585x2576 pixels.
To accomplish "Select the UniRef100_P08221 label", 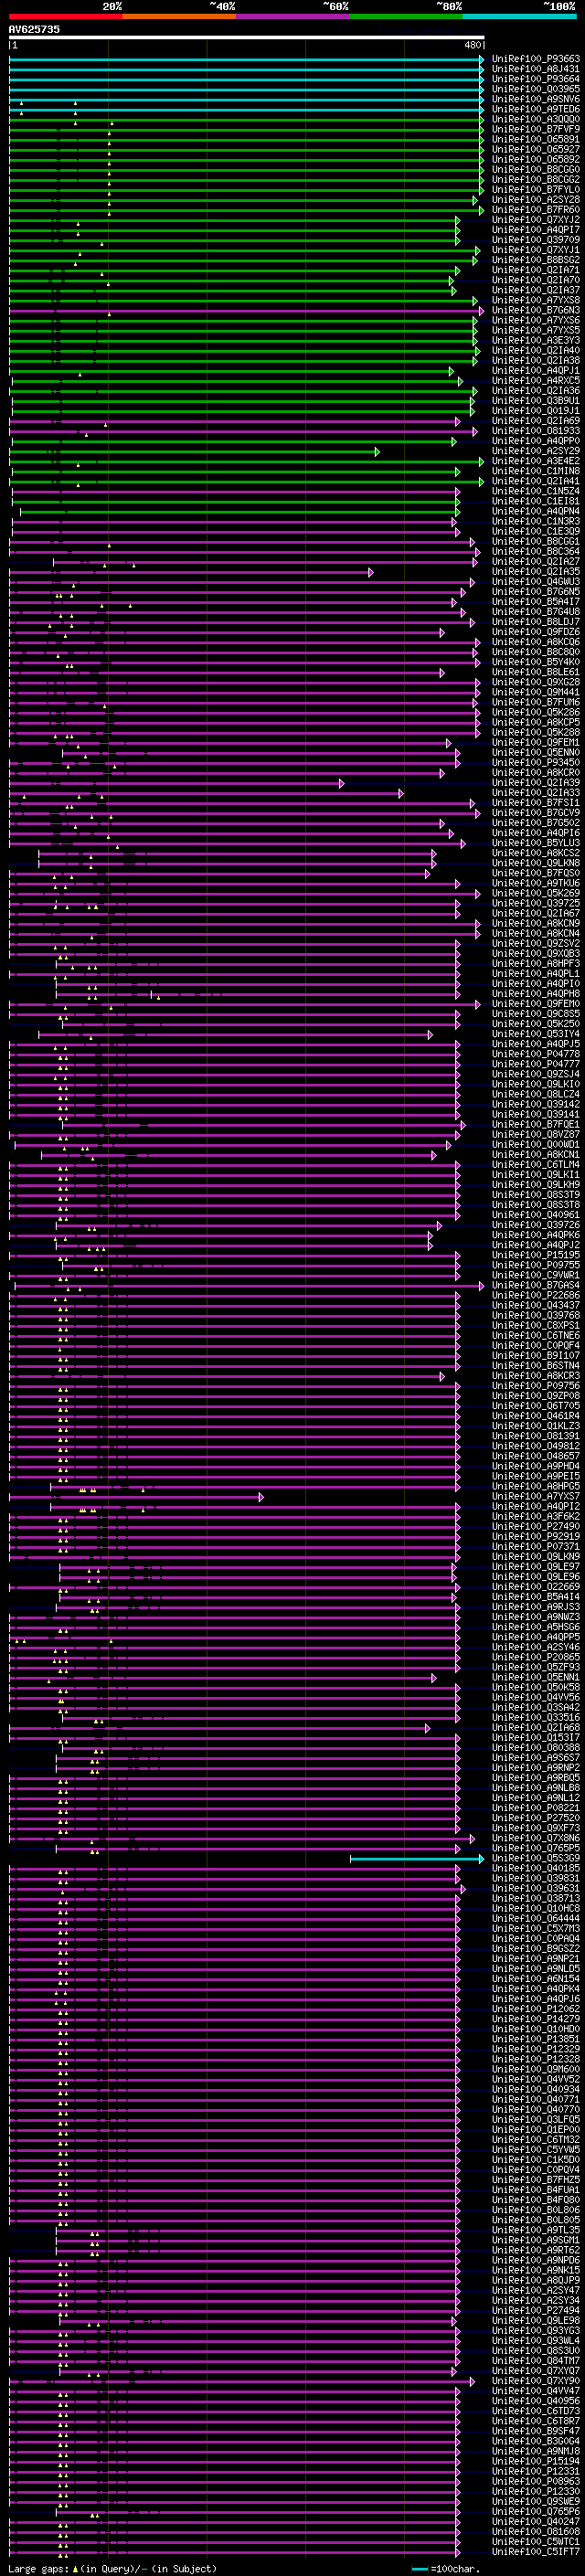I will point(536,1808).
